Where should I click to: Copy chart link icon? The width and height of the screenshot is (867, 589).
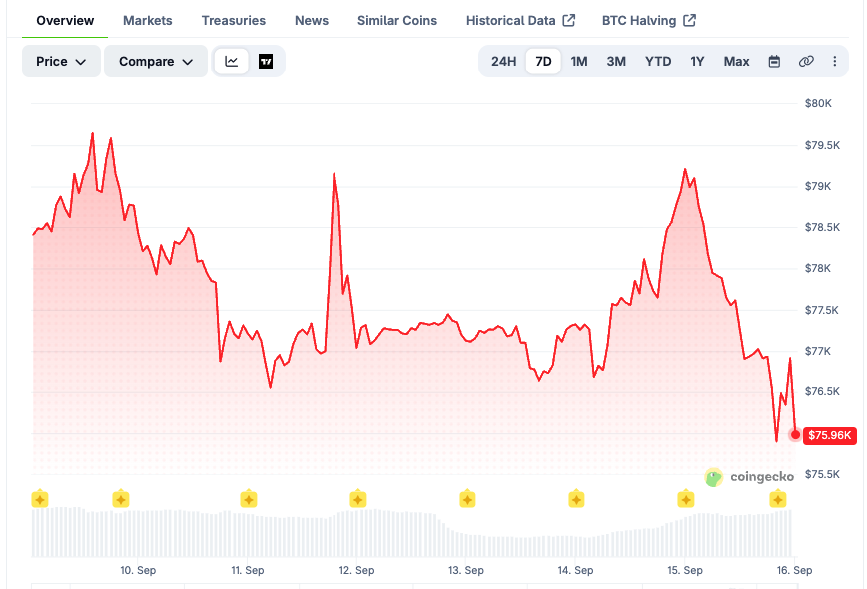806,61
